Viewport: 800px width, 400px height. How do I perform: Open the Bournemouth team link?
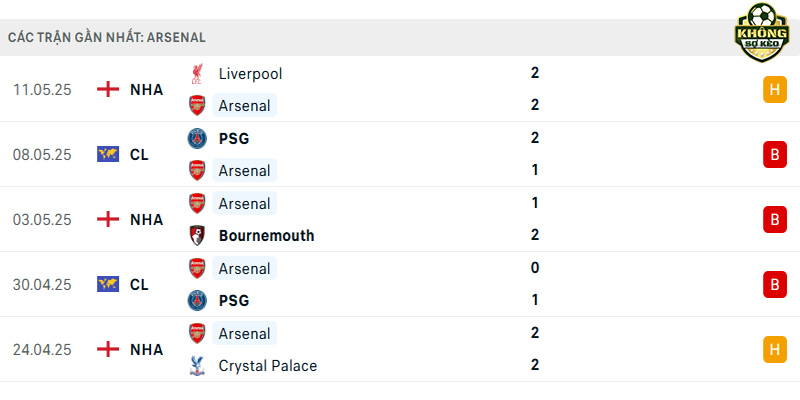(266, 236)
